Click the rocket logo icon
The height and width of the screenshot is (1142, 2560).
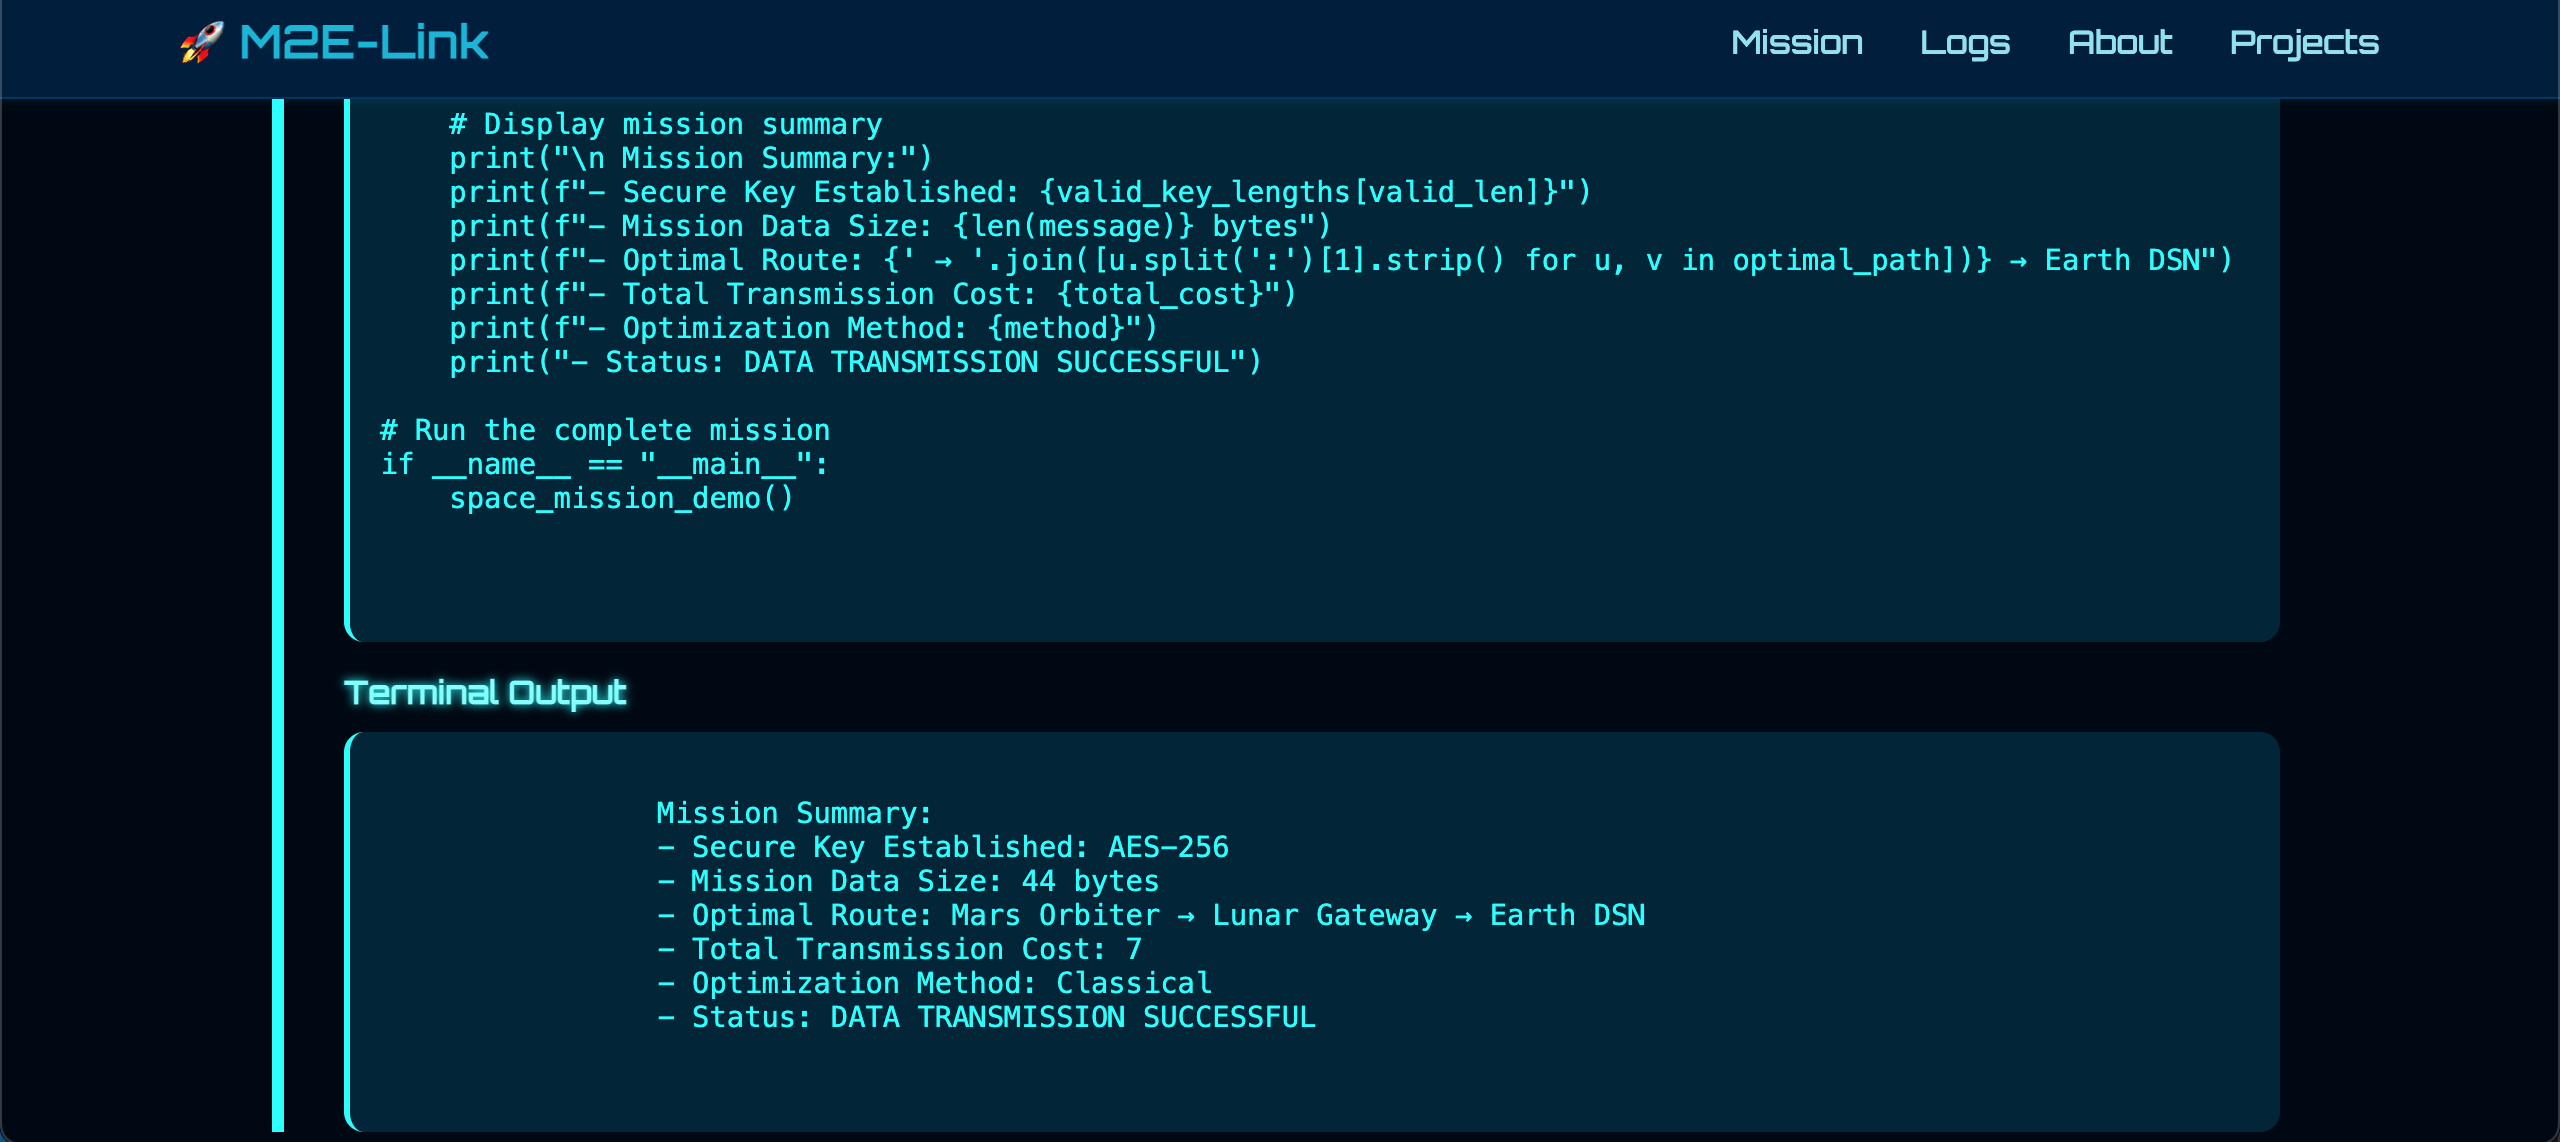click(202, 43)
